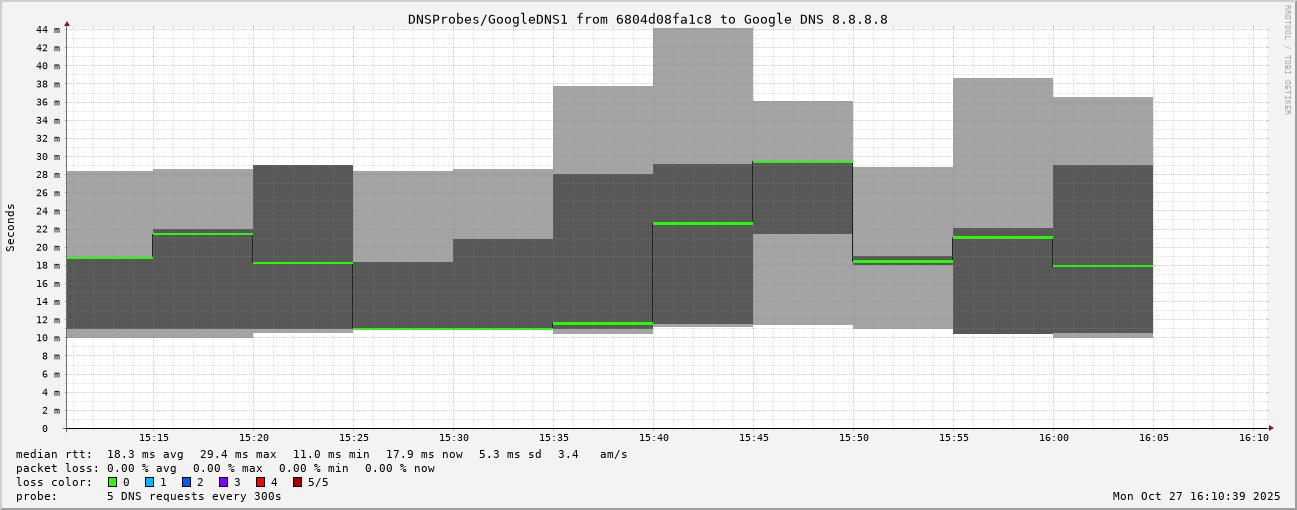The height and width of the screenshot is (510, 1297).
Task: Click the Seconds y-axis label
Action: 11,227
